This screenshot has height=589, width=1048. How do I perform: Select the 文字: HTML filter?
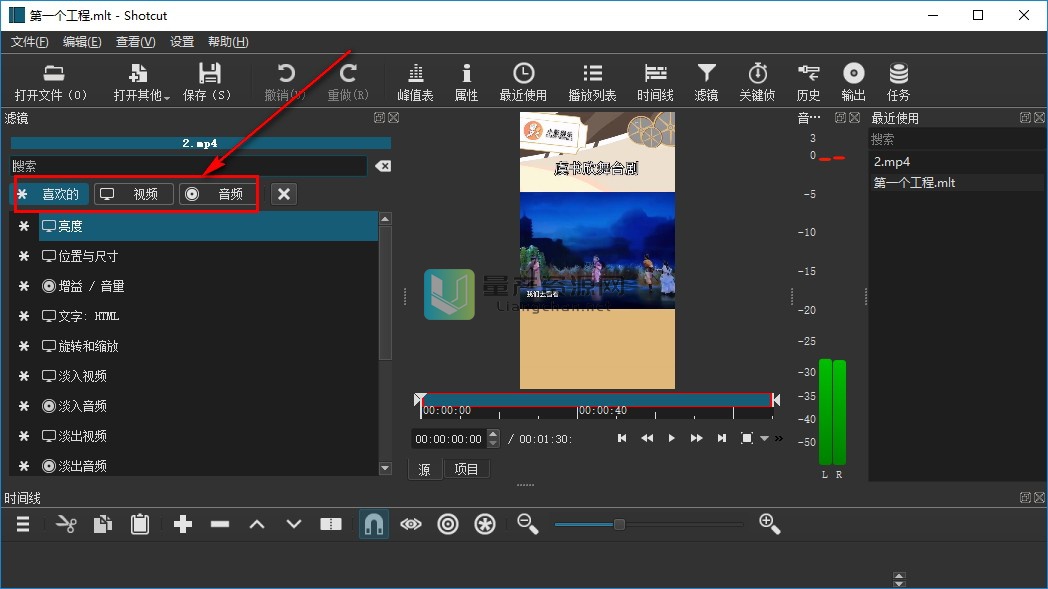[208, 316]
